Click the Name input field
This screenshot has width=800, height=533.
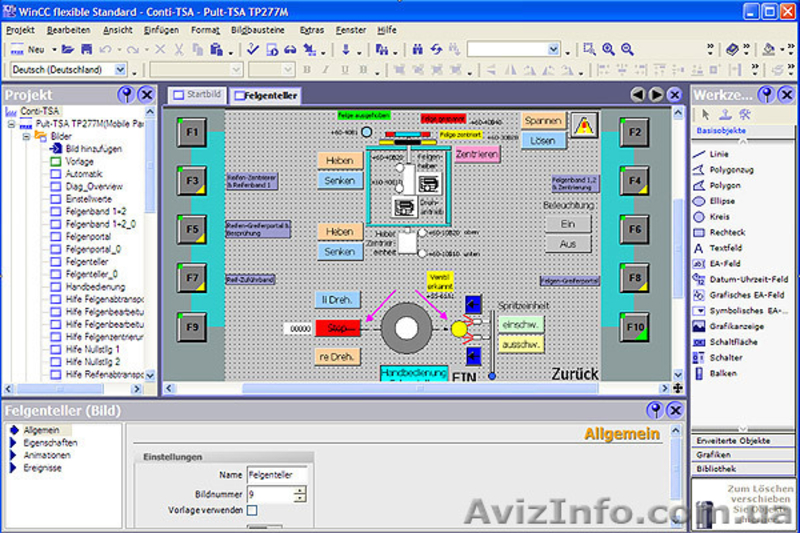tap(277, 475)
